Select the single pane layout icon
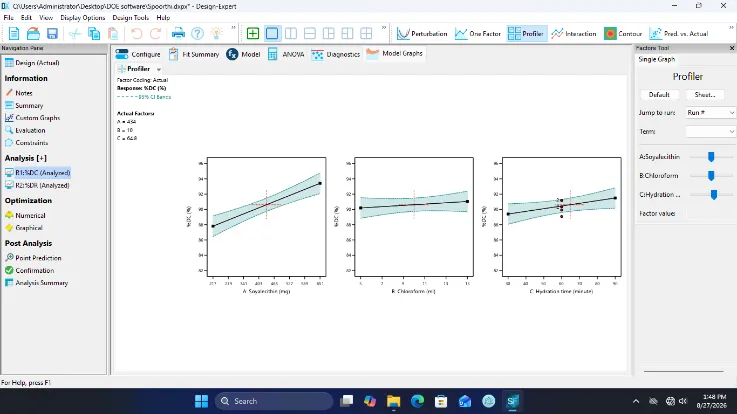 coord(272,33)
